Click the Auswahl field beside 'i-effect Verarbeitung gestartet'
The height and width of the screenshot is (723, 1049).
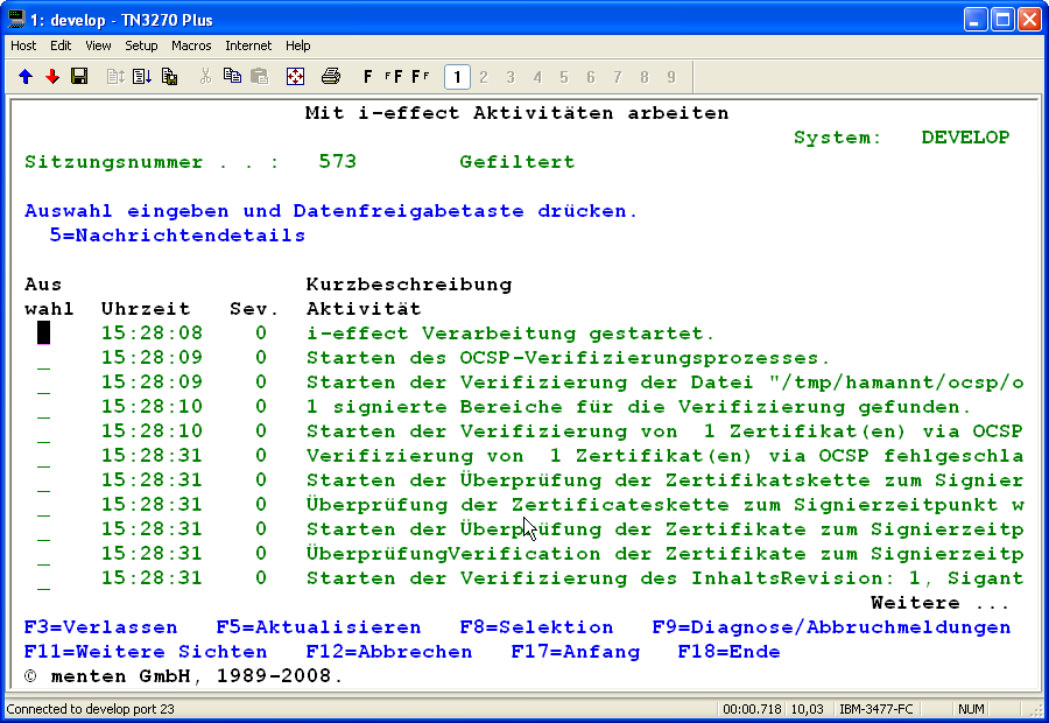point(44,334)
